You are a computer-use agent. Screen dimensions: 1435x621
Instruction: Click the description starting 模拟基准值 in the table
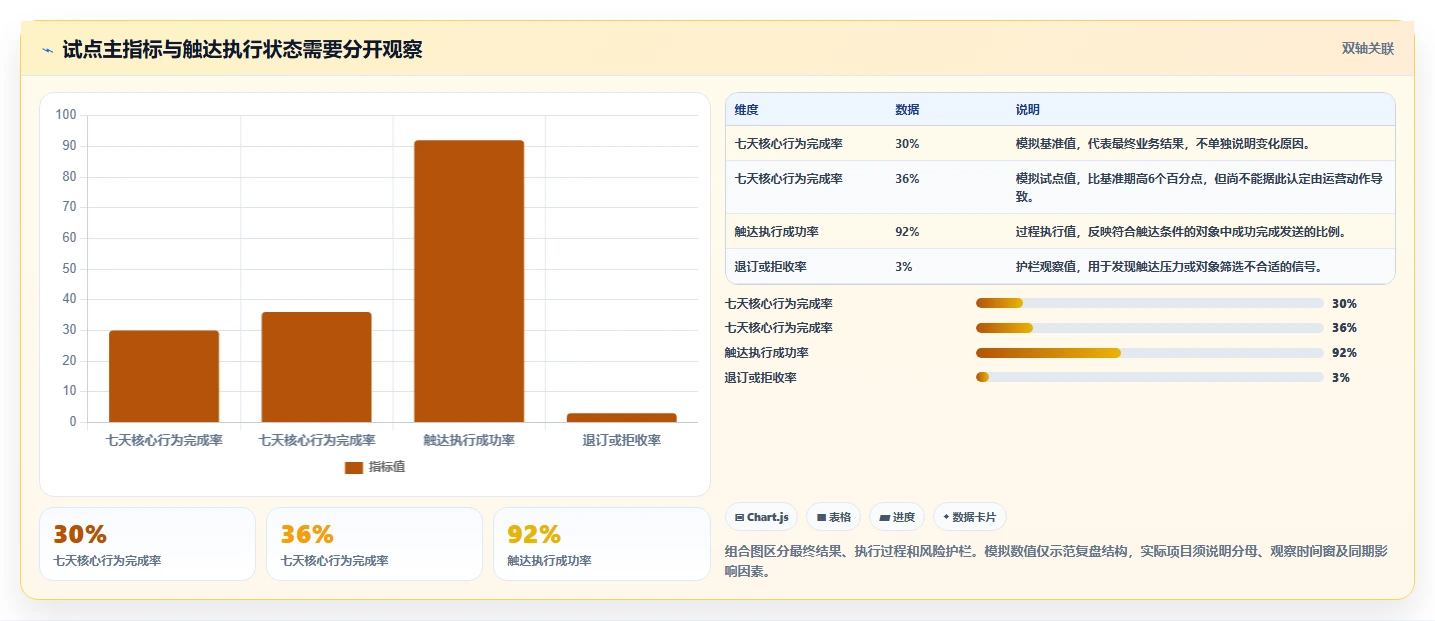(x=1163, y=144)
